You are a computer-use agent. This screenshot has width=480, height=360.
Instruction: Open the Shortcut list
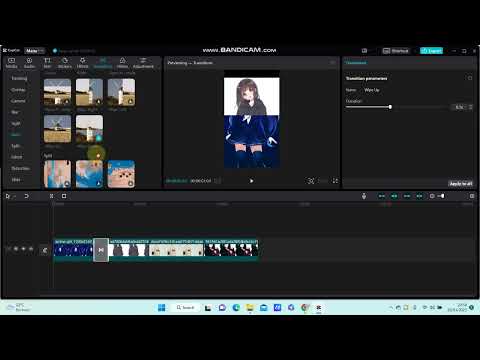point(396,51)
